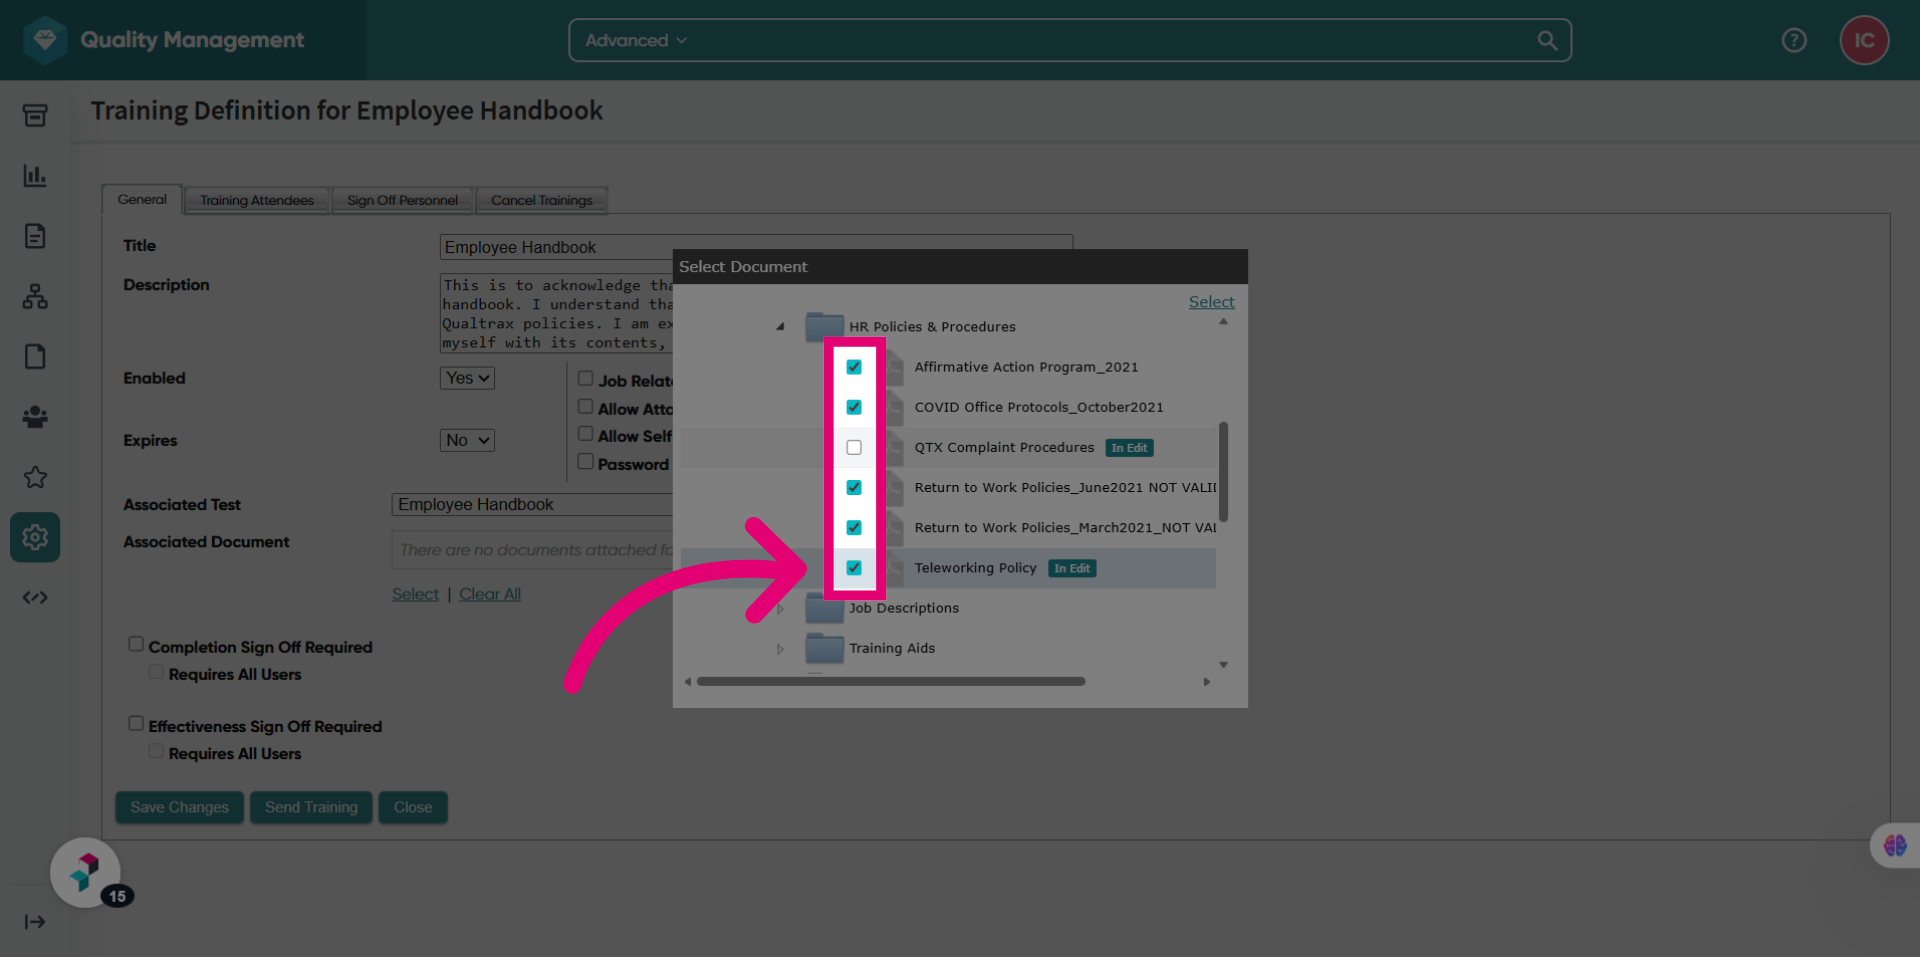The width and height of the screenshot is (1920, 957).
Task: Open the inbox archive sidebar icon
Action: (x=35, y=116)
